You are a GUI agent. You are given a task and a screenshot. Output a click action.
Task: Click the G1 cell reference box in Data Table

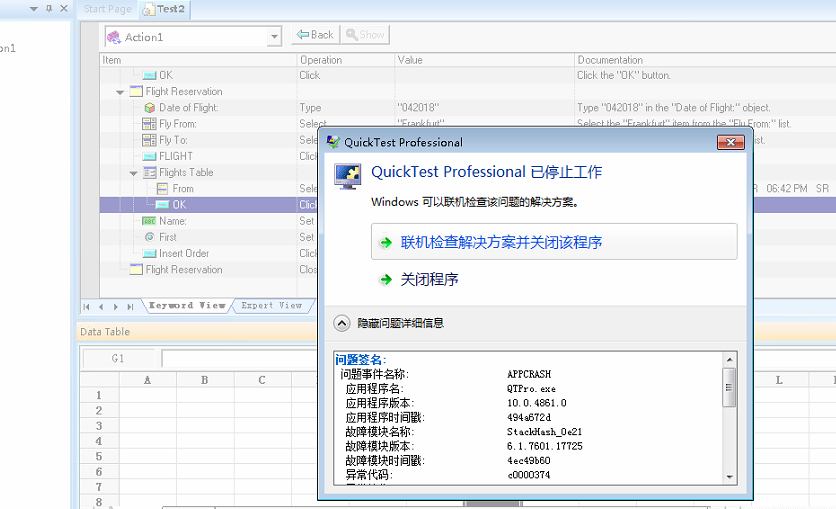[x=118, y=359]
